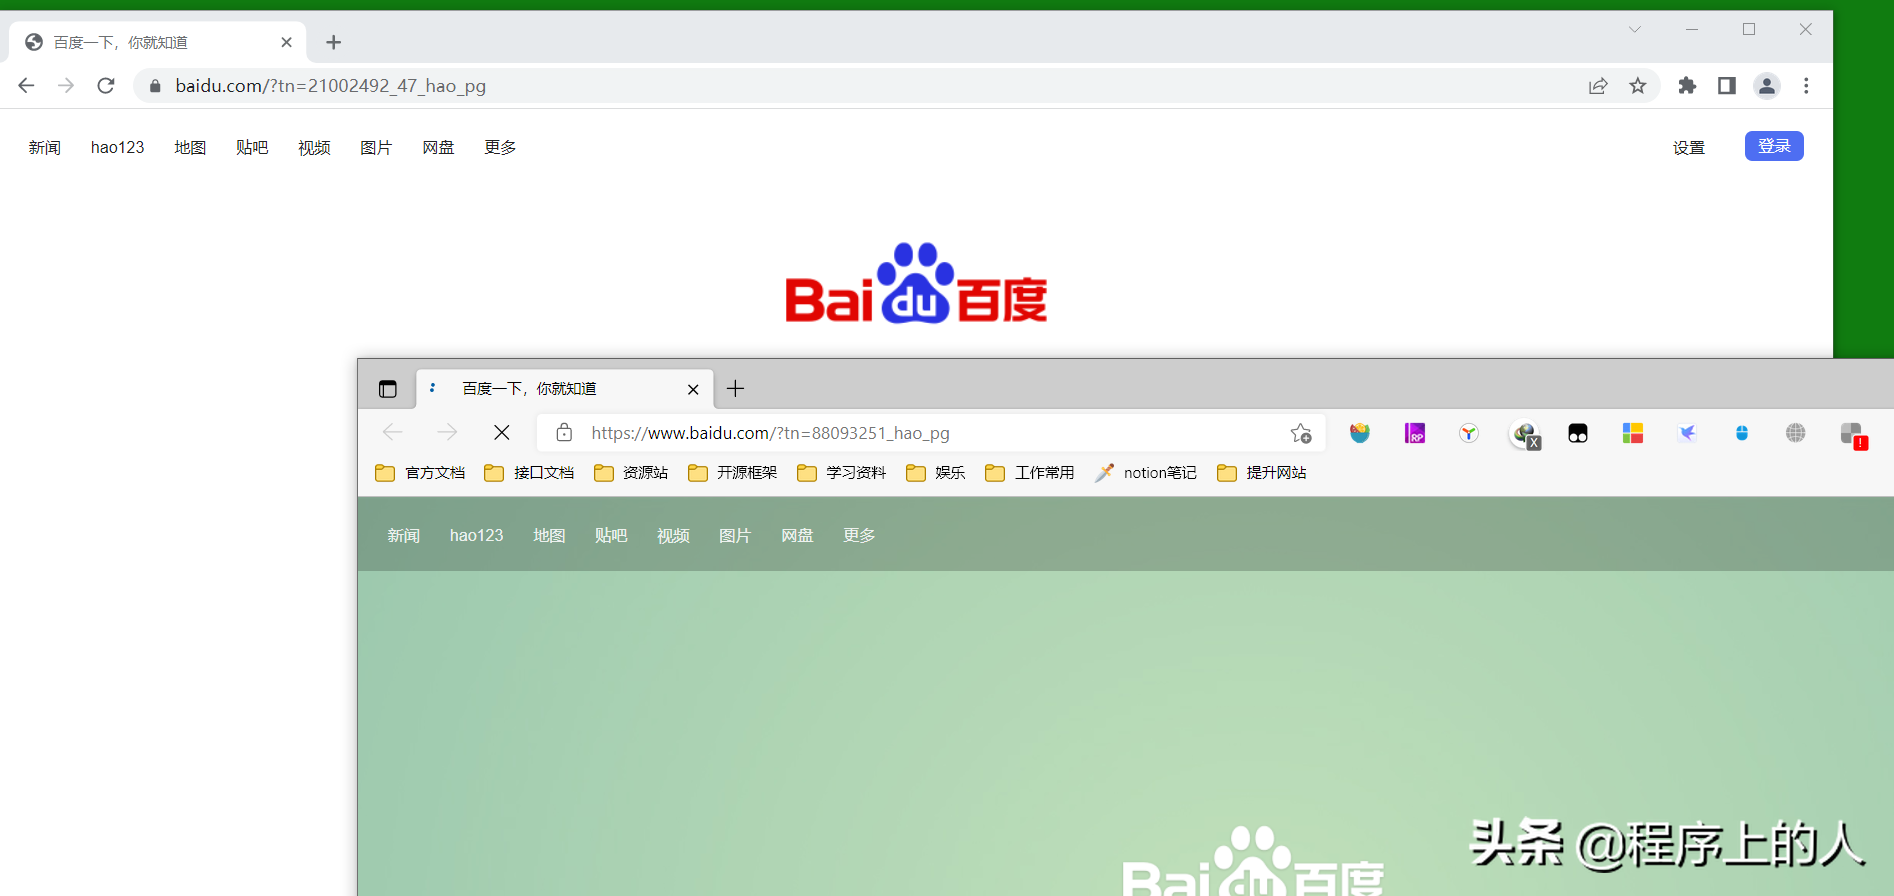Close the Chrome Baidu tab
The image size is (1894, 896).
click(287, 42)
